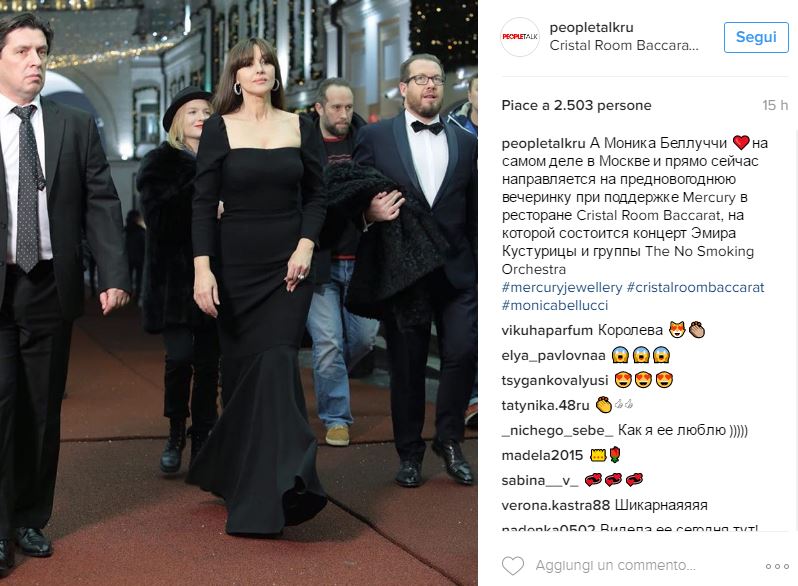Open commenter _nichego_sebe_'s profile
This screenshot has height=586, width=798.
click(557, 430)
